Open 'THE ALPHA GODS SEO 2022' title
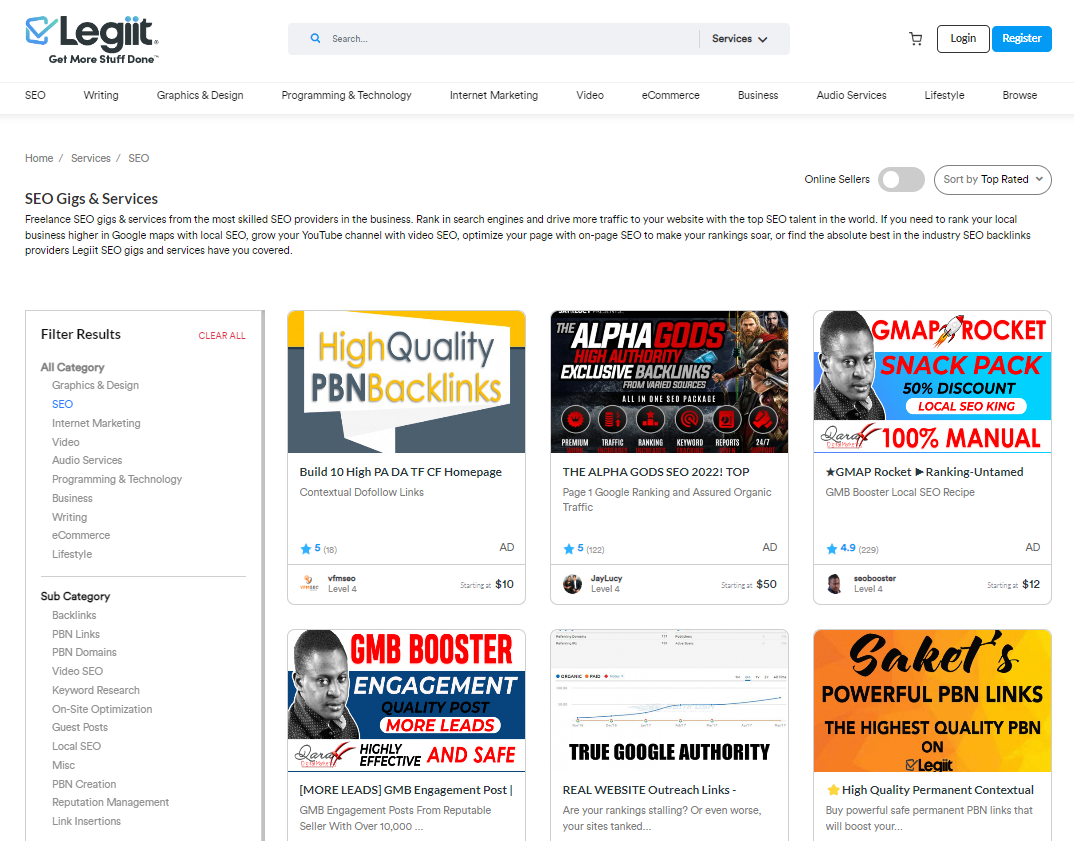 (656, 472)
